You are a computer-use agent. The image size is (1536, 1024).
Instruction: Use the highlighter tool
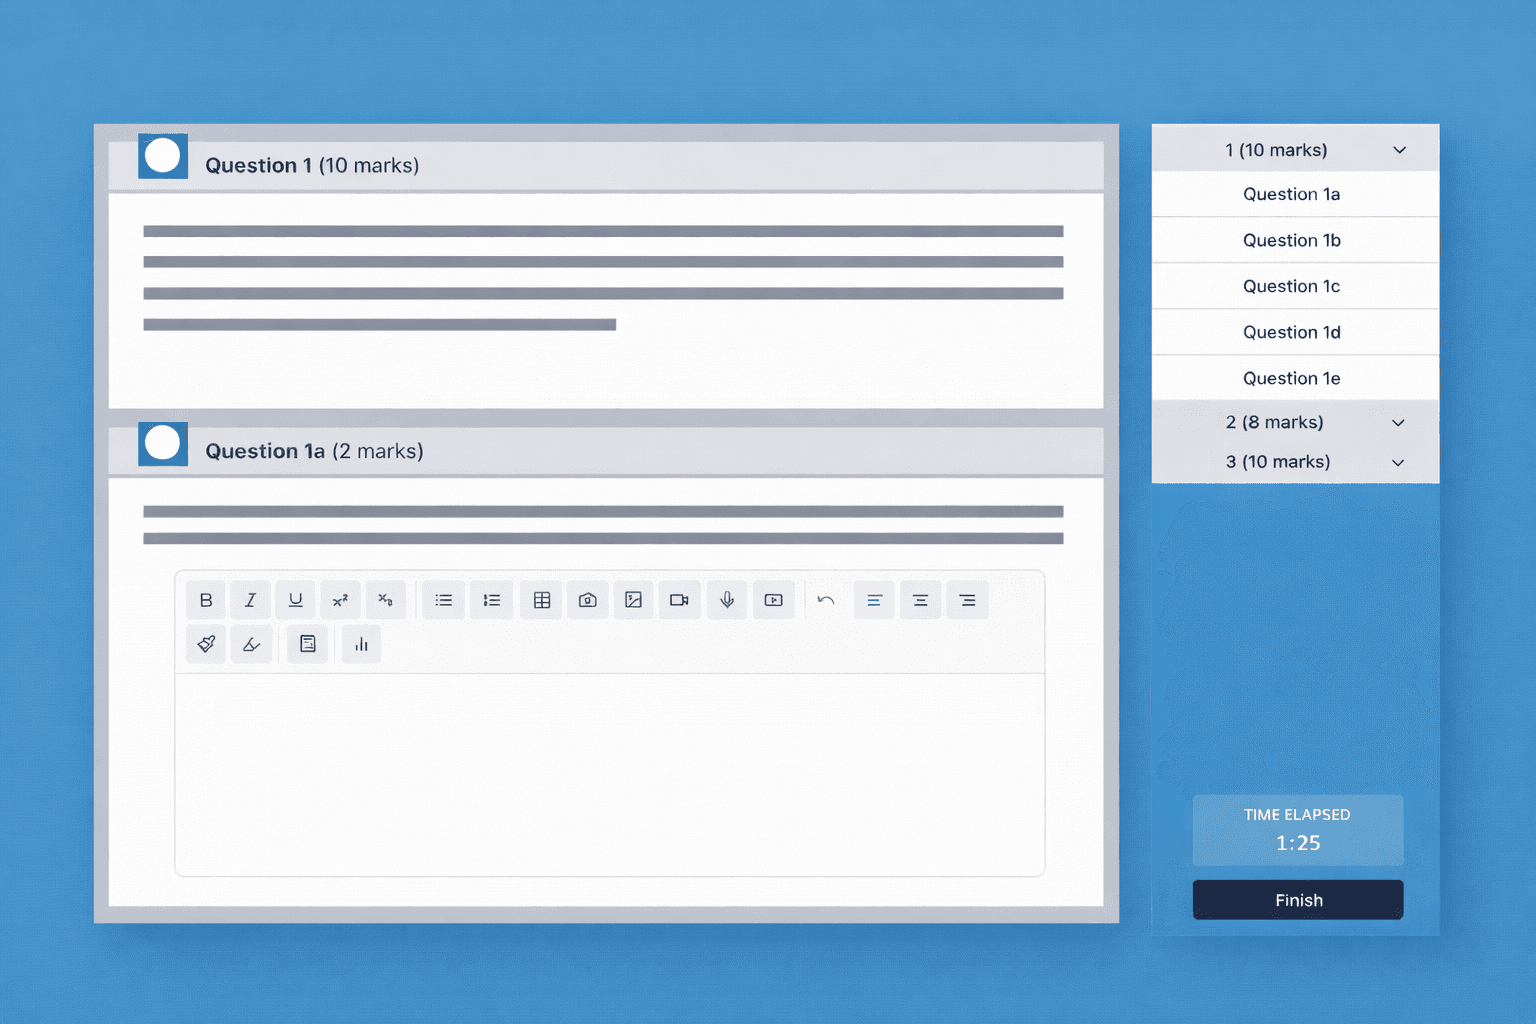click(x=251, y=644)
